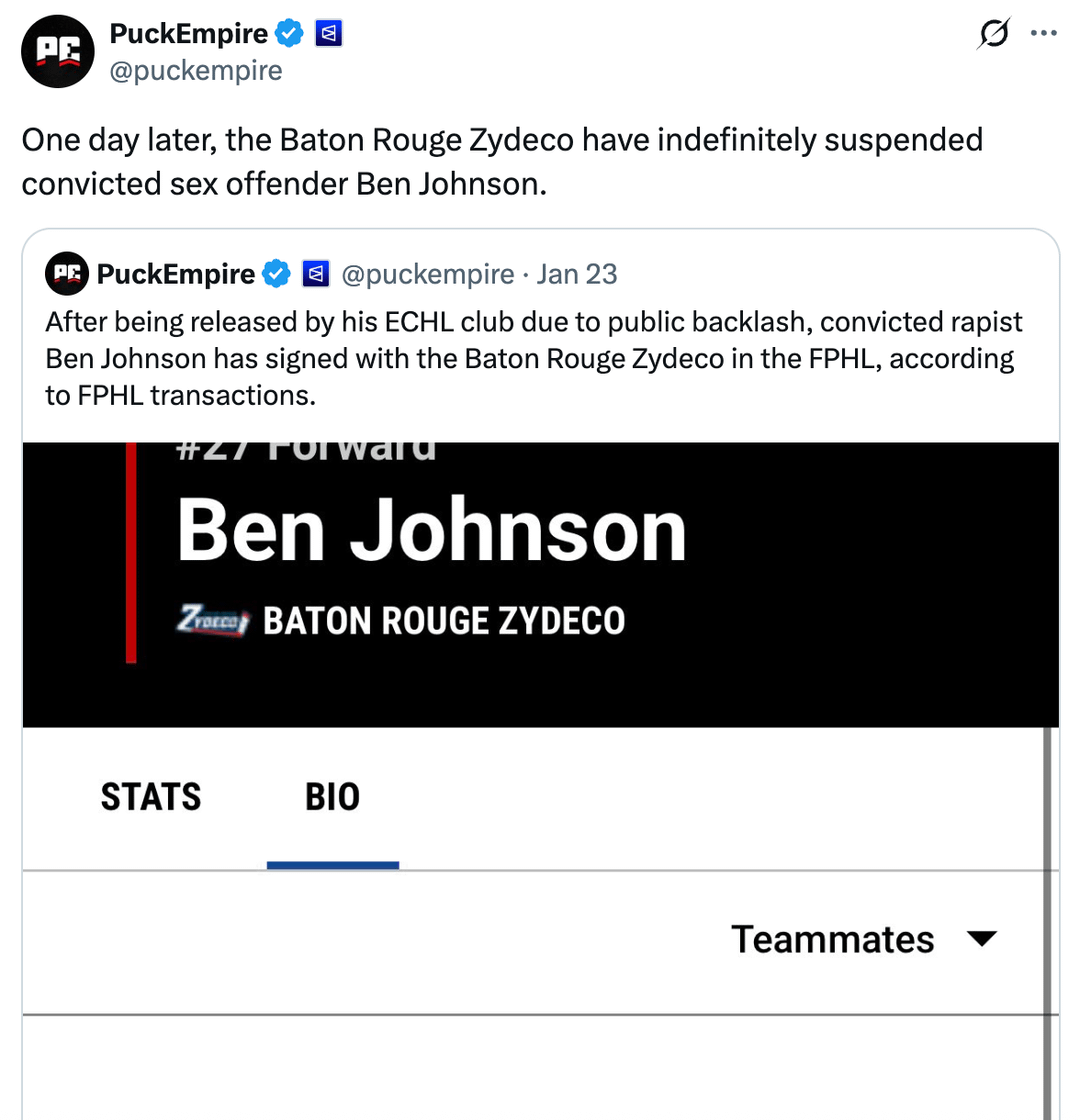This screenshot has width=1080, height=1120.
Task: Click the affiliate badge in the quoted tweet header
Action: (x=316, y=273)
